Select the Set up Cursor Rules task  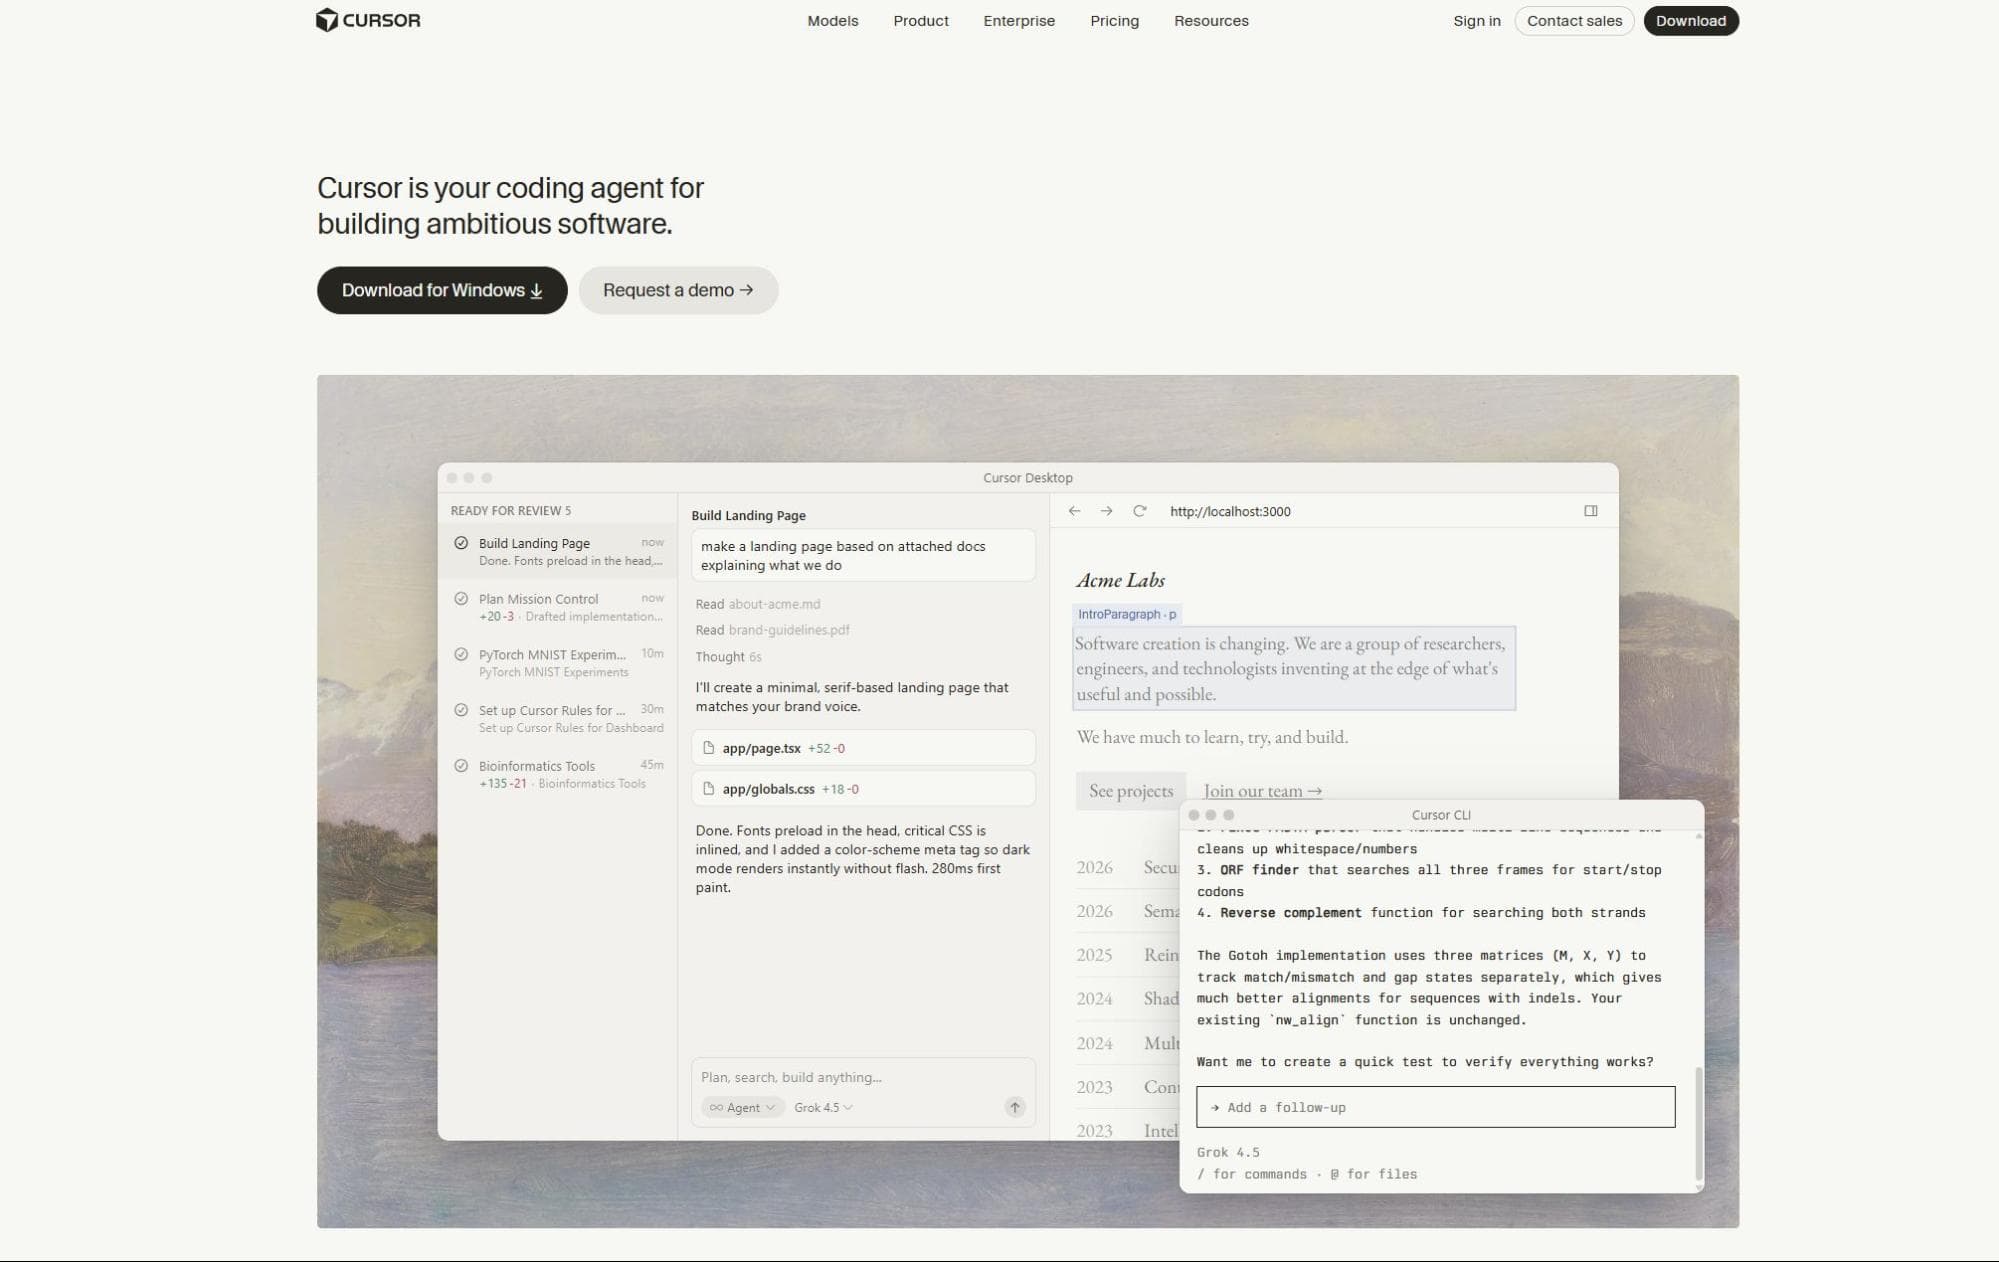pyautogui.click(x=558, y=718)
